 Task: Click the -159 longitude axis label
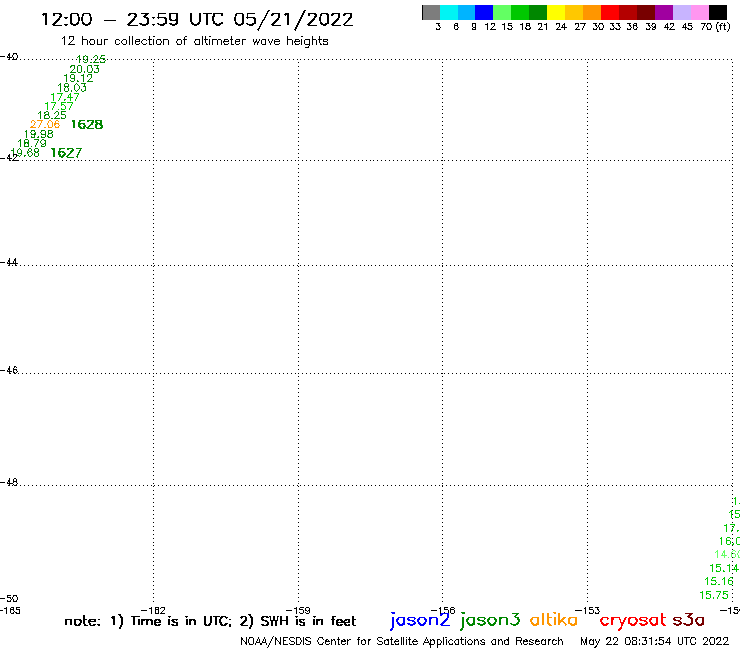click(298, 611)
